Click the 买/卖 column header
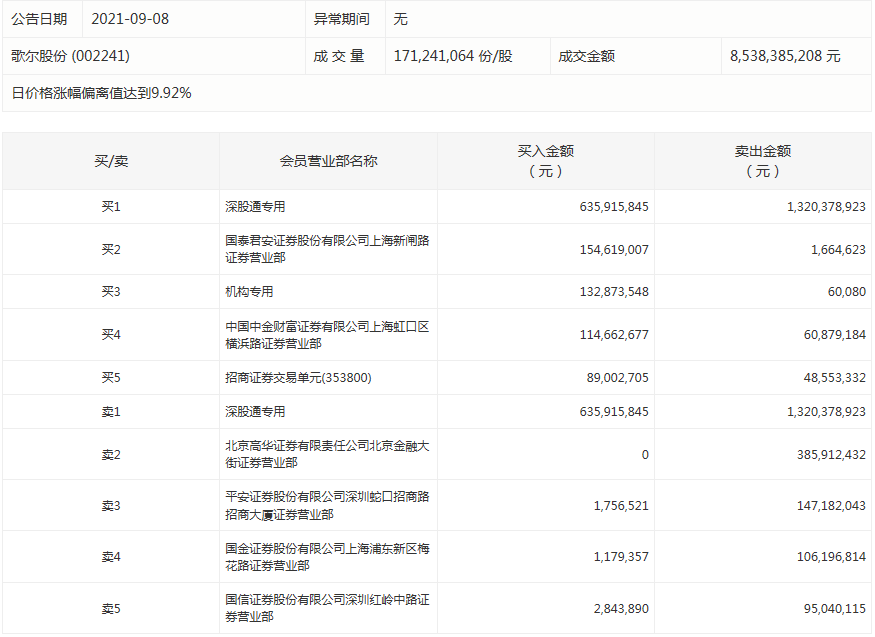 111,161
